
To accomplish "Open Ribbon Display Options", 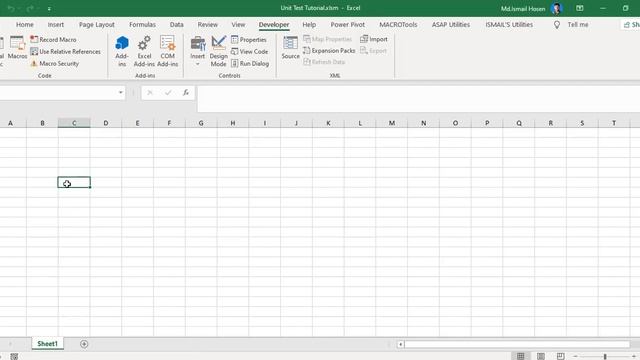I will pyautogui.click(x=580, y=8).
